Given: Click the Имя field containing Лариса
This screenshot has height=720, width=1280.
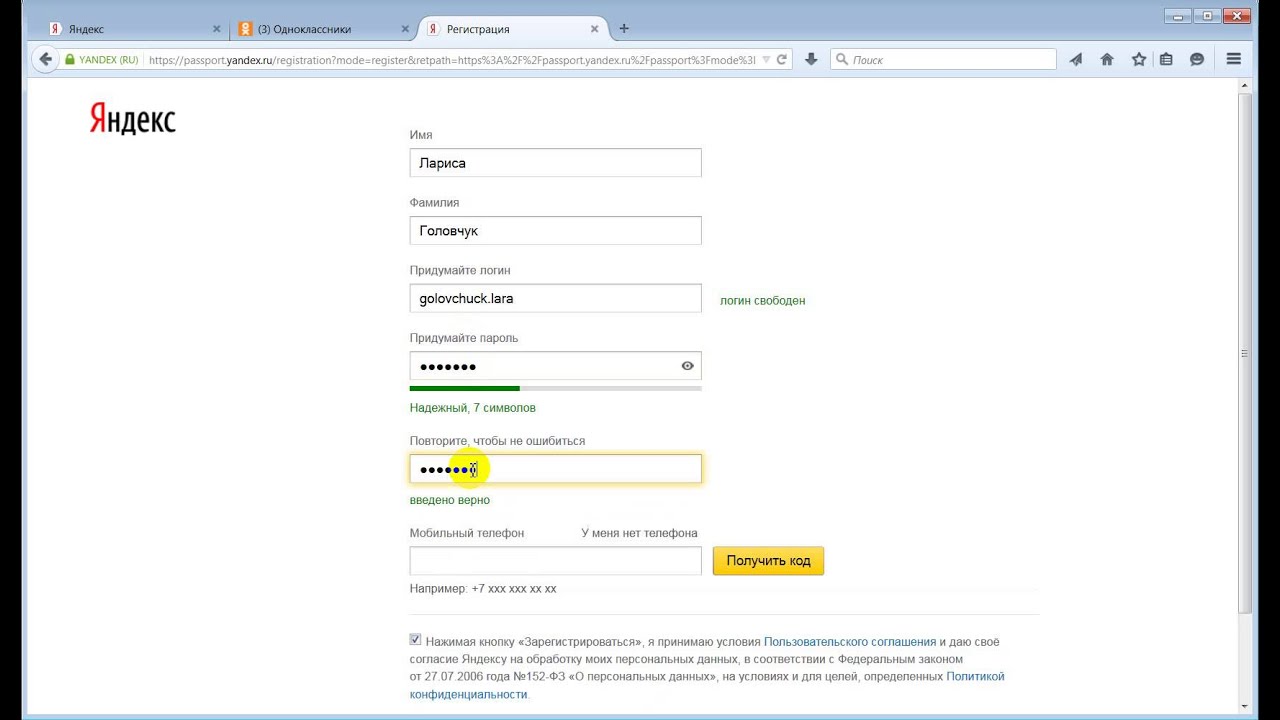Looking at the screenshot, I should point(555,163).
